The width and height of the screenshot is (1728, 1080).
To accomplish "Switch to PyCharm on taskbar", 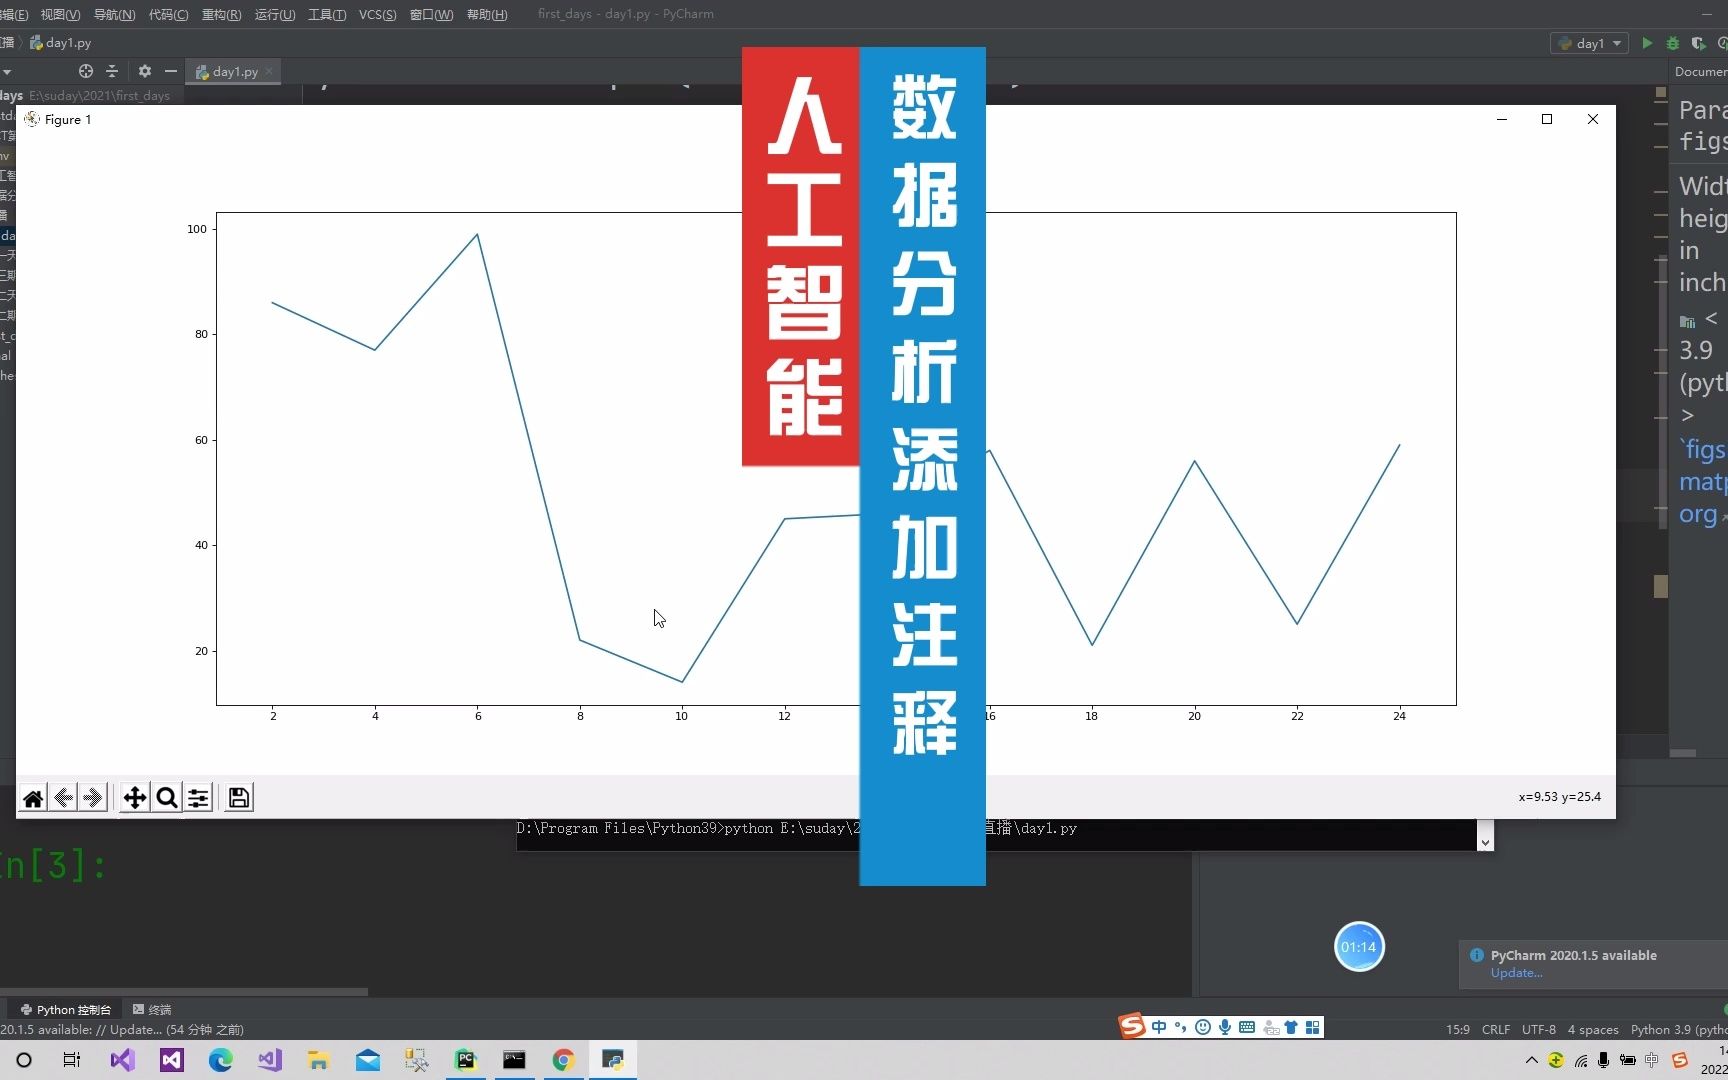I will pos(465,1060).
